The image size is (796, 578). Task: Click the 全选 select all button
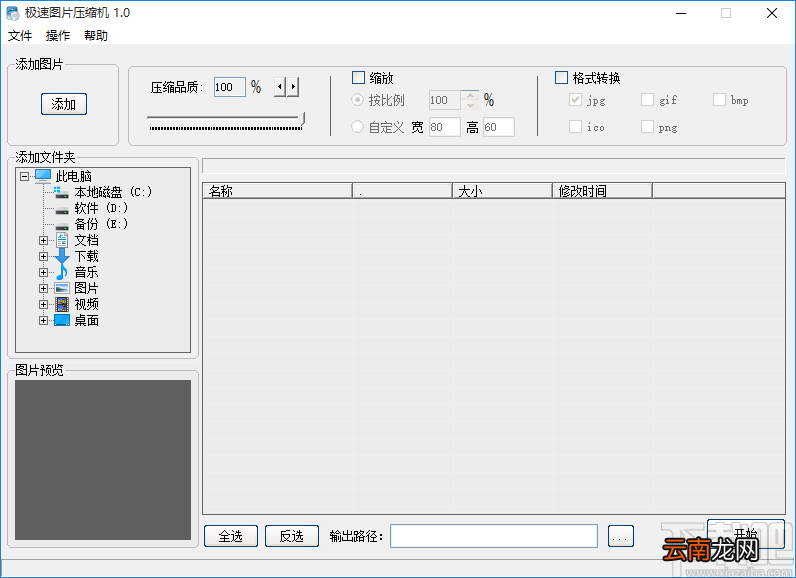pyautogui.click(x=231, y=536)
